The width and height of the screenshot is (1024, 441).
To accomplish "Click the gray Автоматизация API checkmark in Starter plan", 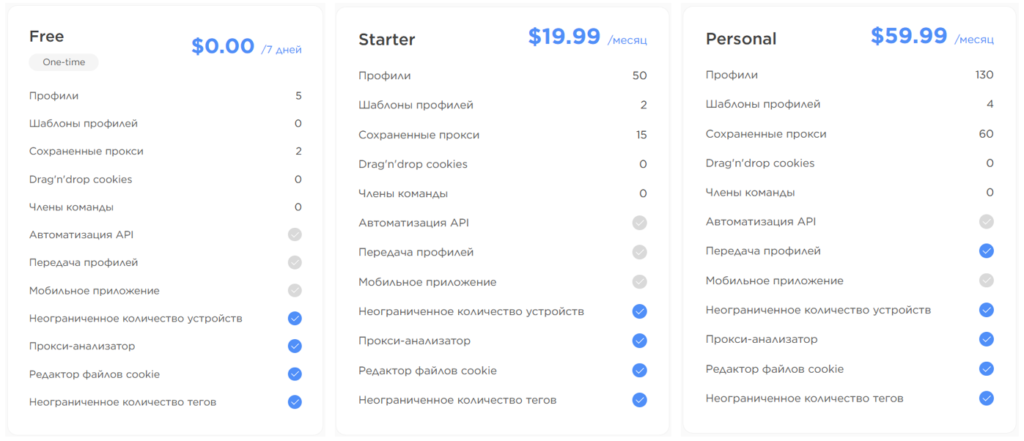I will click(x=639, y=223).
